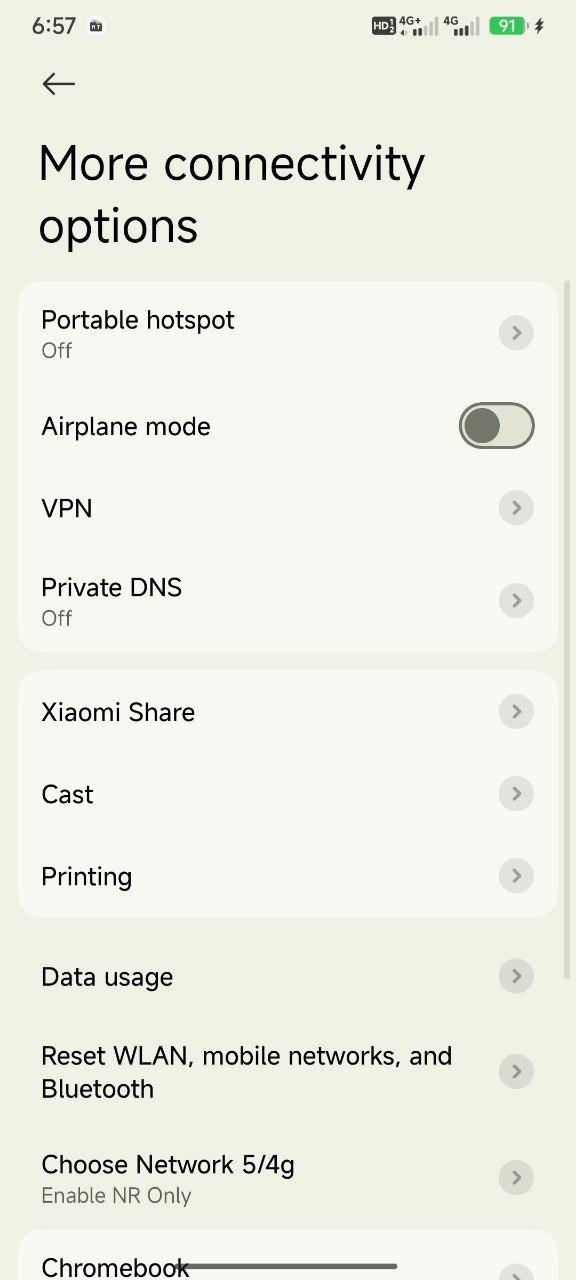
Task: Tap the chevron beside Data usage
Action: coord(516,976)
